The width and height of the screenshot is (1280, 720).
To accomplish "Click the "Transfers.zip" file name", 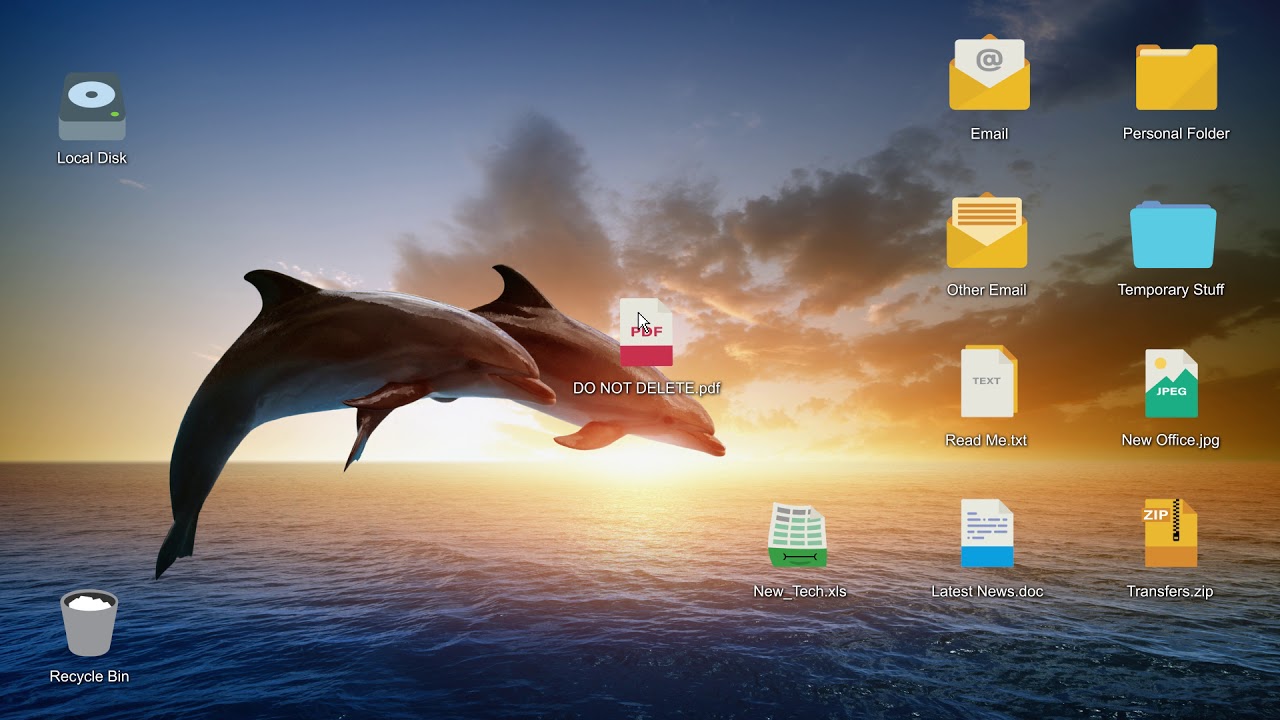I will click(x=1170, y=591).
